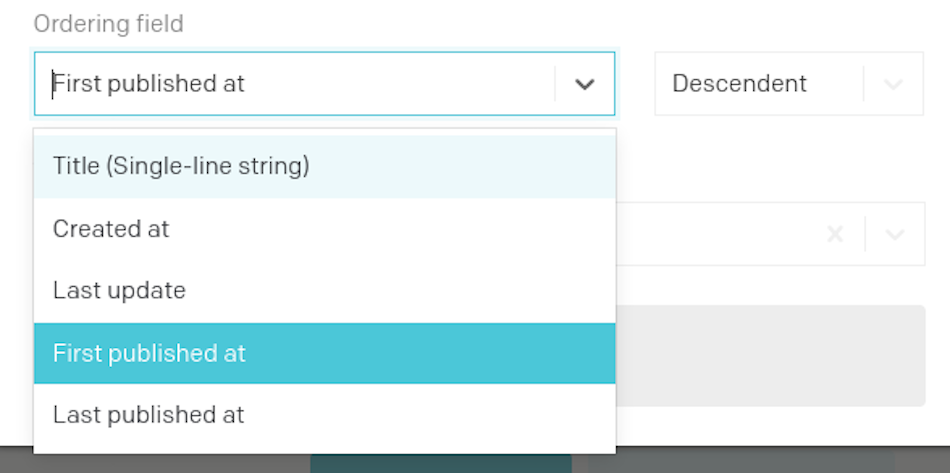Clear the selection with the X icon
Image resolution: width=950 pixels, height=473 pixels.
[835, 234]
